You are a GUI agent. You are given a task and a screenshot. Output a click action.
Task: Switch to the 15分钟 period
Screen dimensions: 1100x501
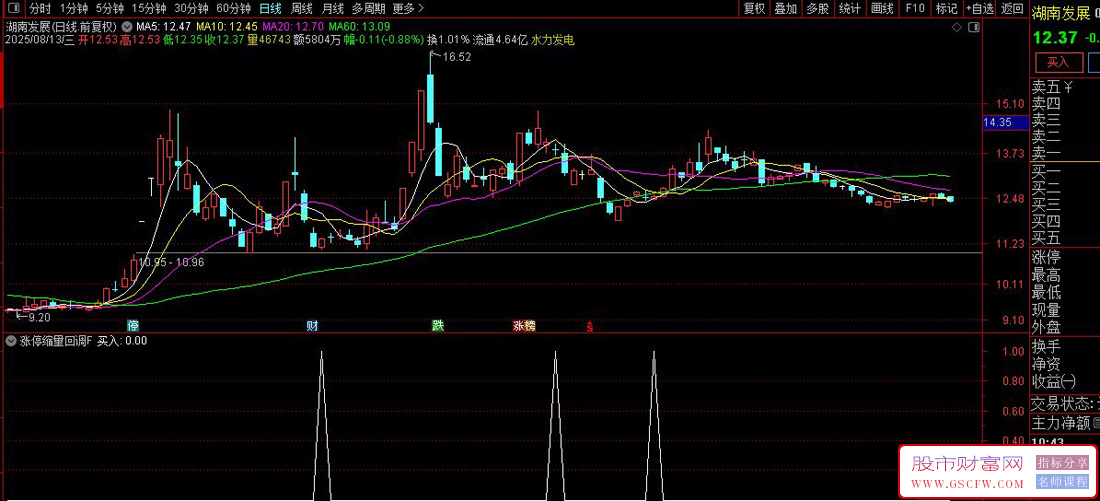click(x=149, y=8)
